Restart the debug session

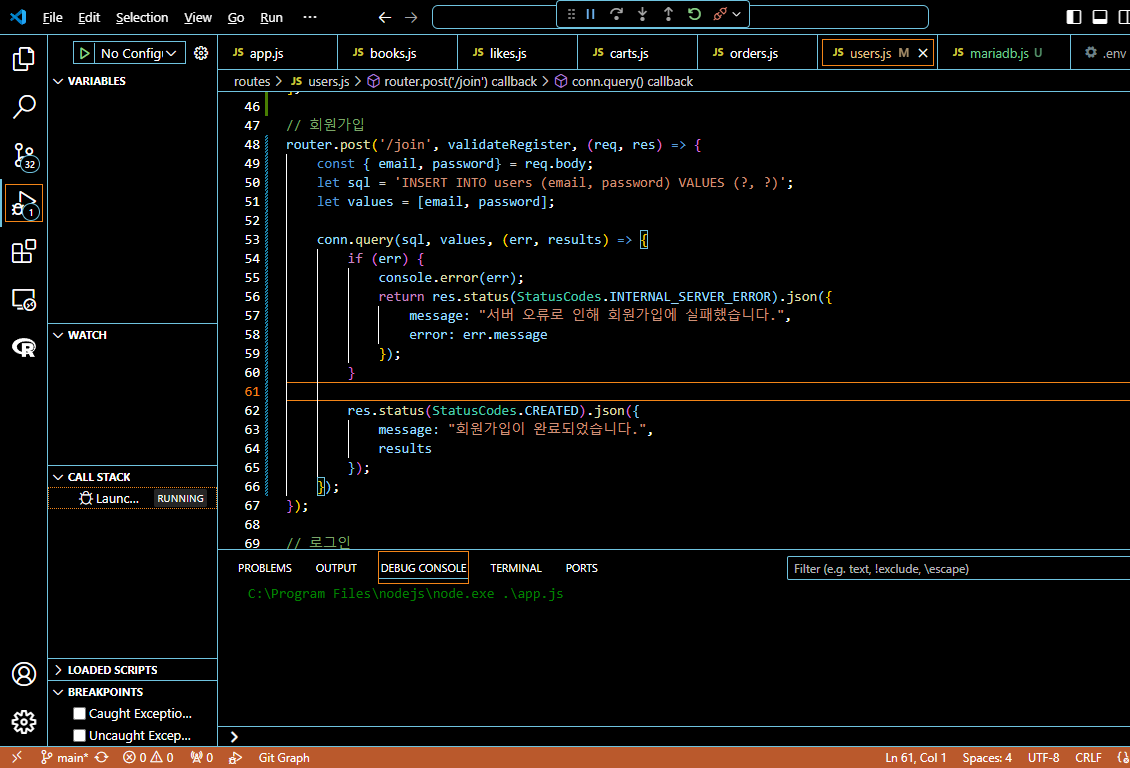(x=694, y=14)
